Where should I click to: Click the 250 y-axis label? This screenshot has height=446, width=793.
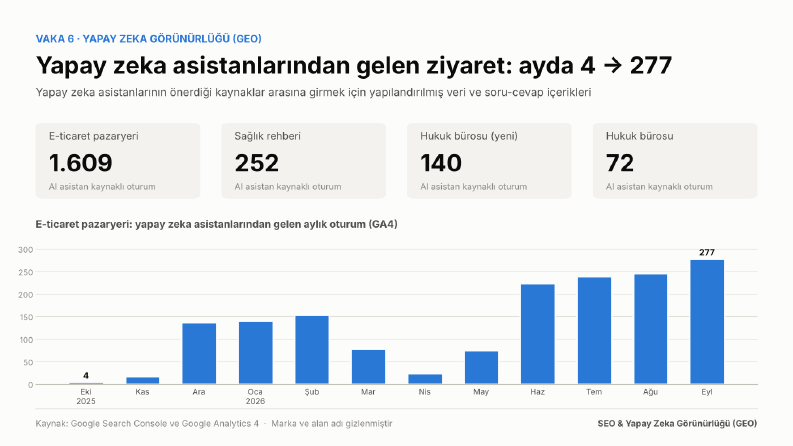click(x=25, y=272)
